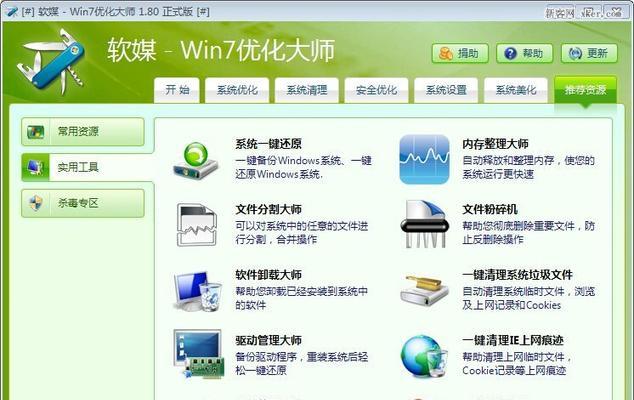Click the 常用资源 sidebar icon
This screenshot has height=400, width=634.
[36, 131]
